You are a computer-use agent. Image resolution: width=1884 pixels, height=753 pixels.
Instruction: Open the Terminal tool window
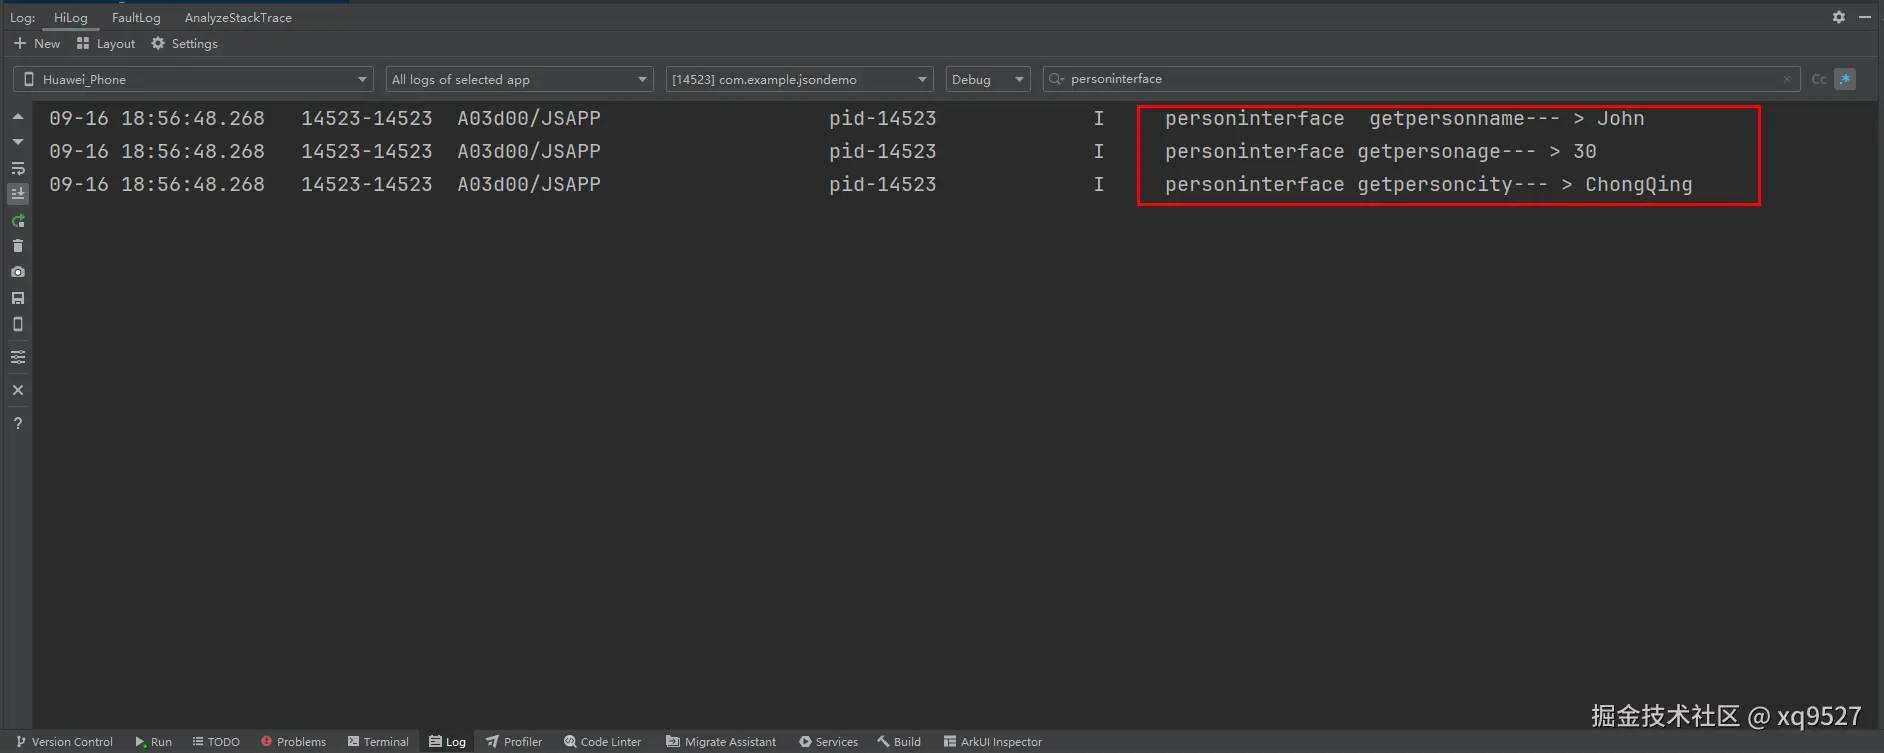[378, 742]
